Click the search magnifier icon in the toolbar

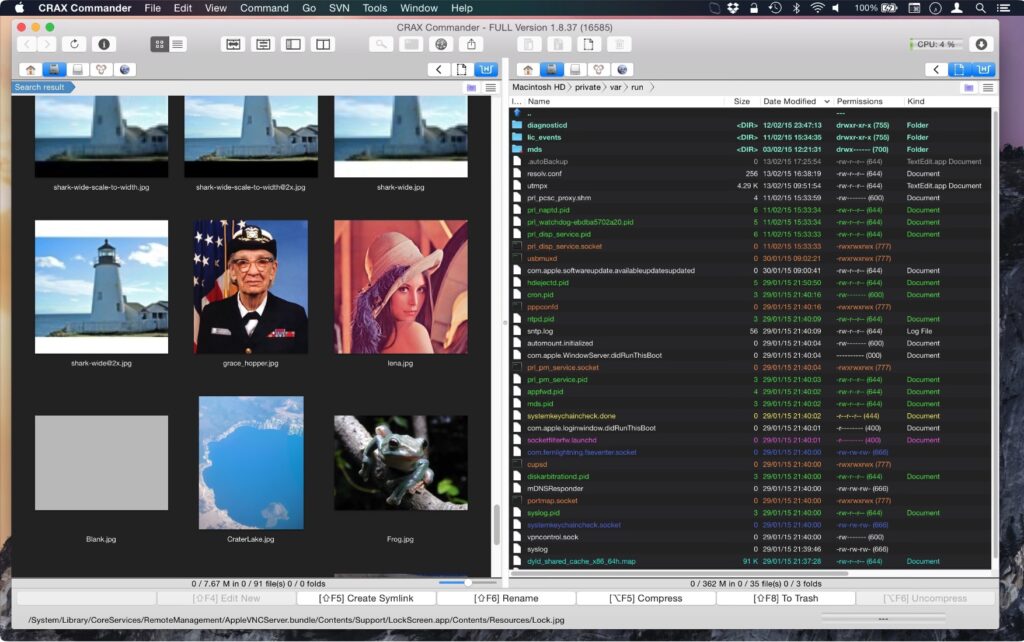(x=382, y=44)
